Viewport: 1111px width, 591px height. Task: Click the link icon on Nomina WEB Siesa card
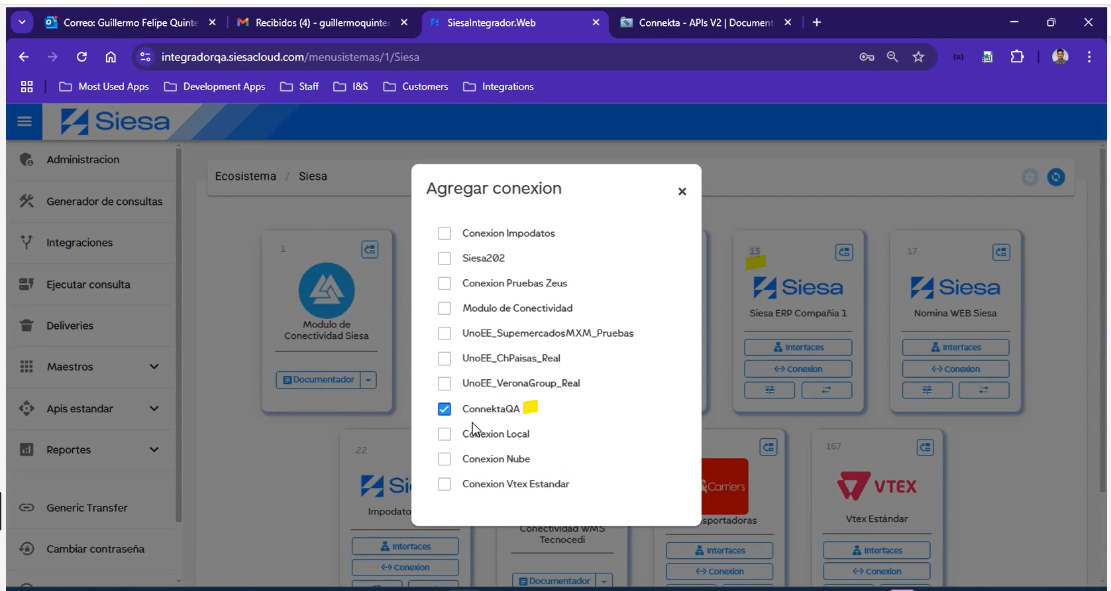coord(1001,252)
